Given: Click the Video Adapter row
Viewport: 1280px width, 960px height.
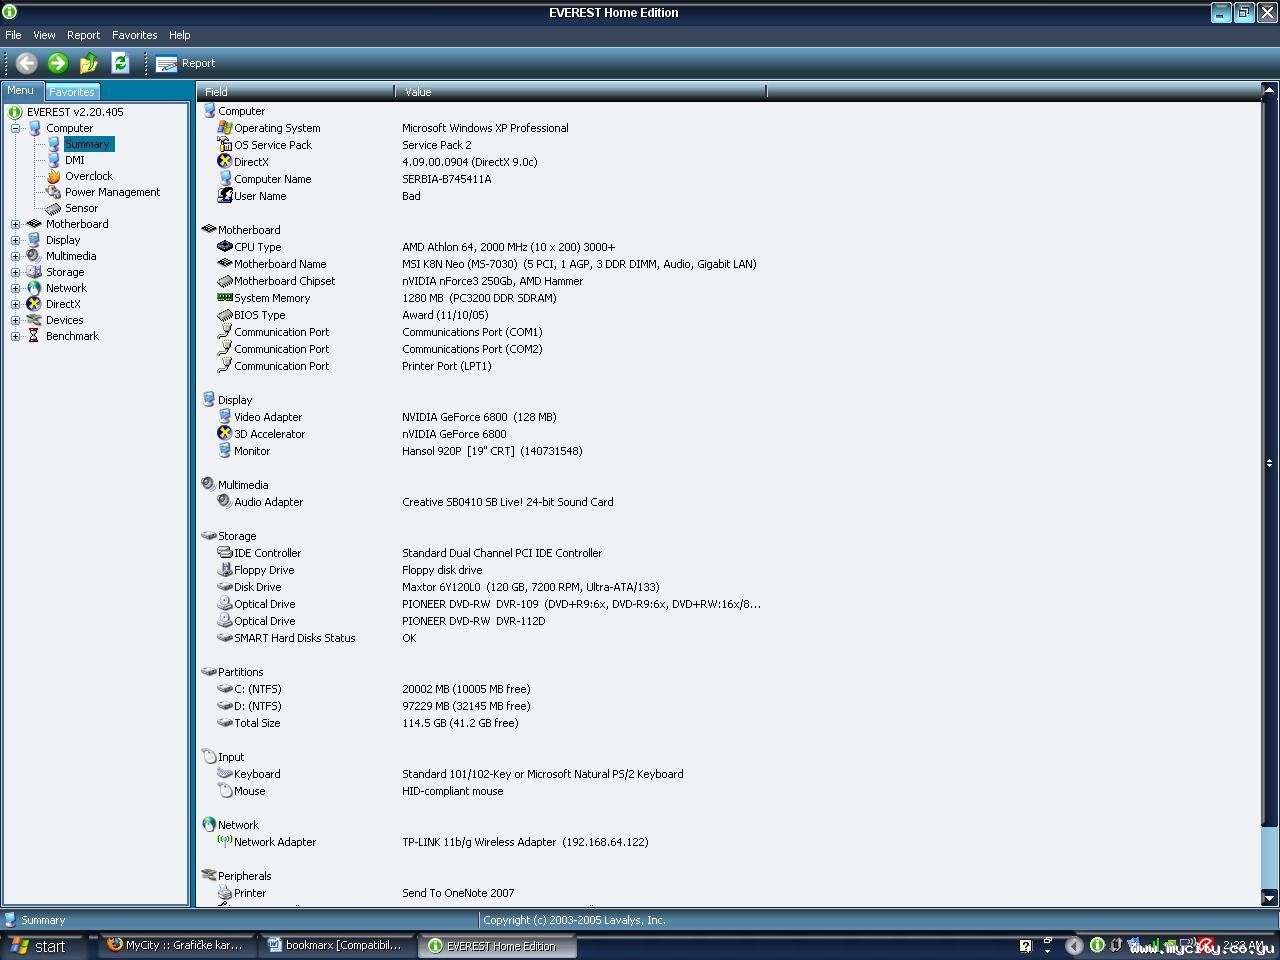Looking at the screenshot, I should coord(387,417).
